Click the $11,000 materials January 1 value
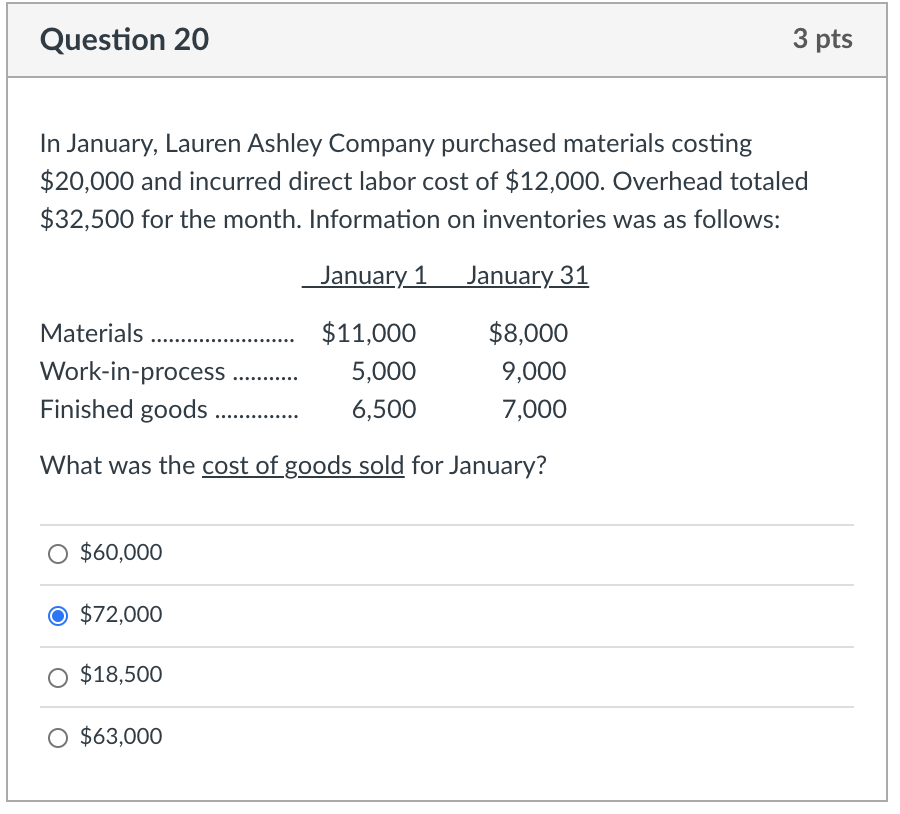Viewport: 900px width, 814px height. [369, 333]
